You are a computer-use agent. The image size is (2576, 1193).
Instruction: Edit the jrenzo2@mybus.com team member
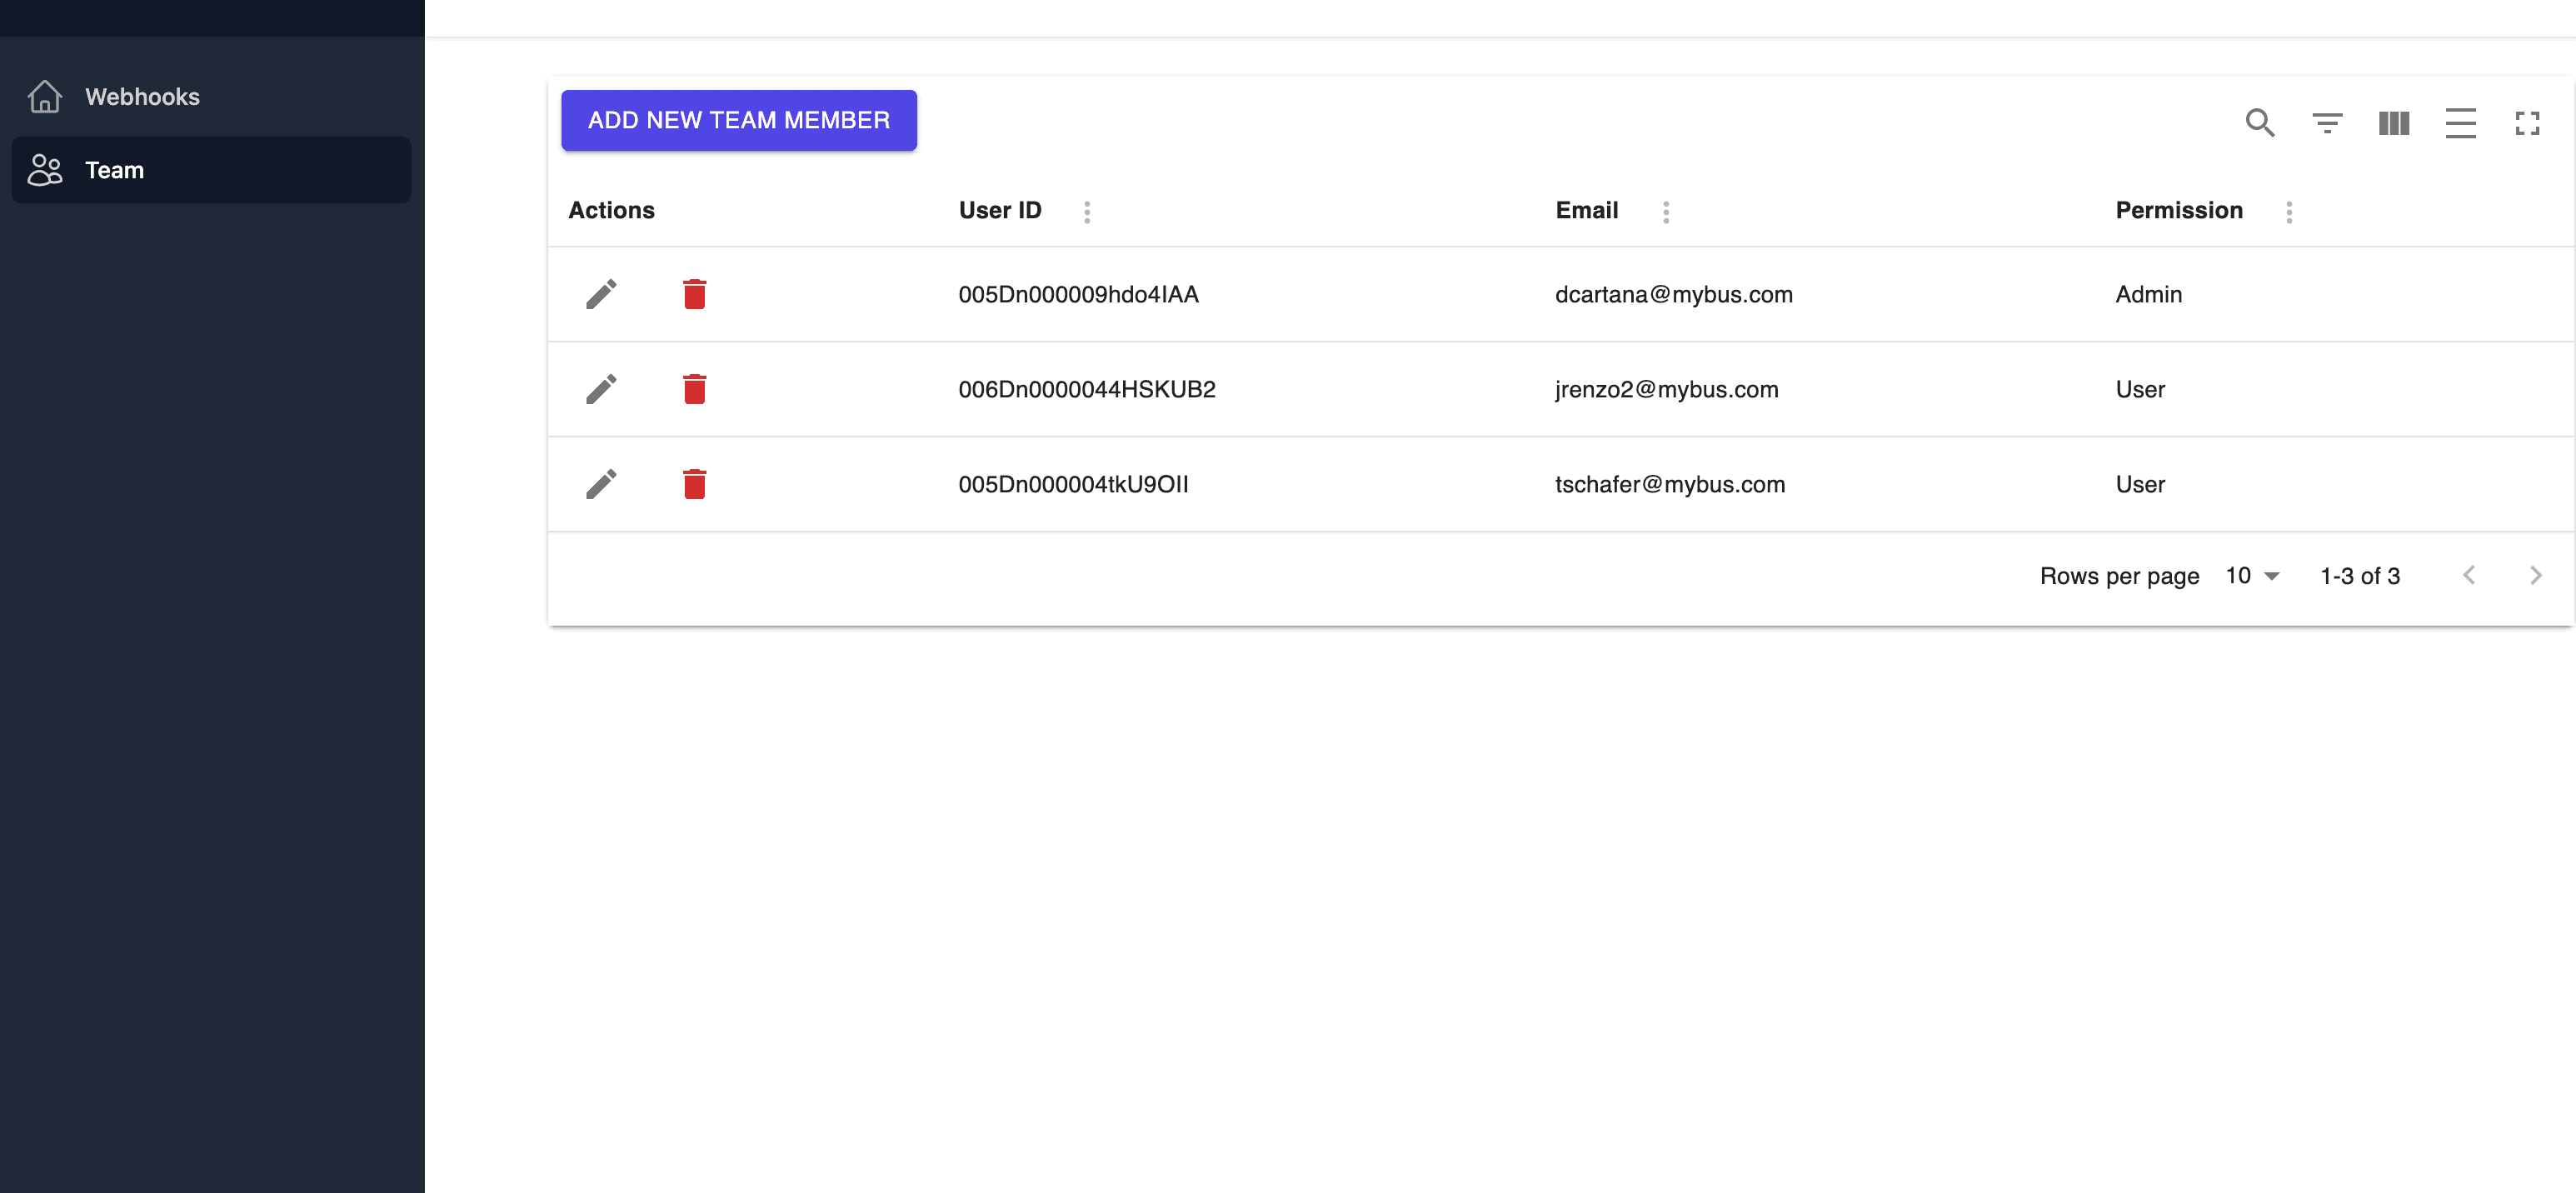[x=601, y=389]
